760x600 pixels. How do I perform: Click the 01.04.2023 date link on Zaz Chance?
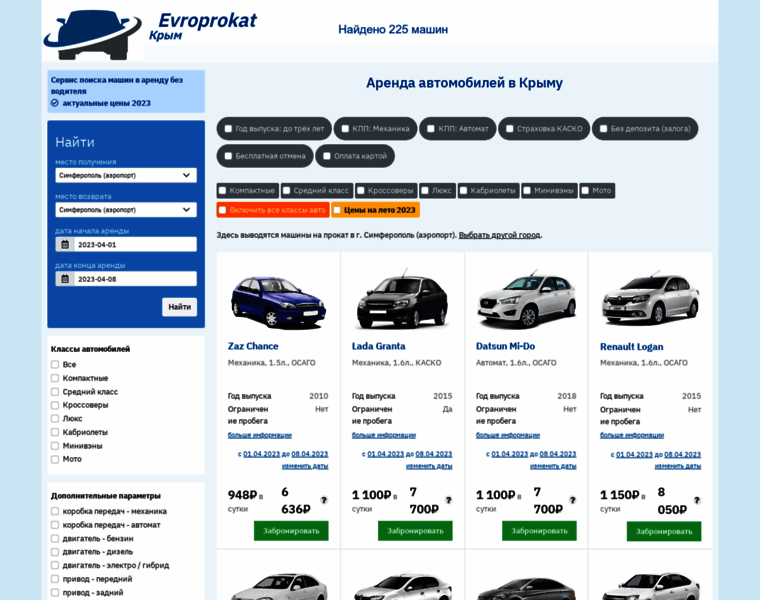(x=262, y=454)
